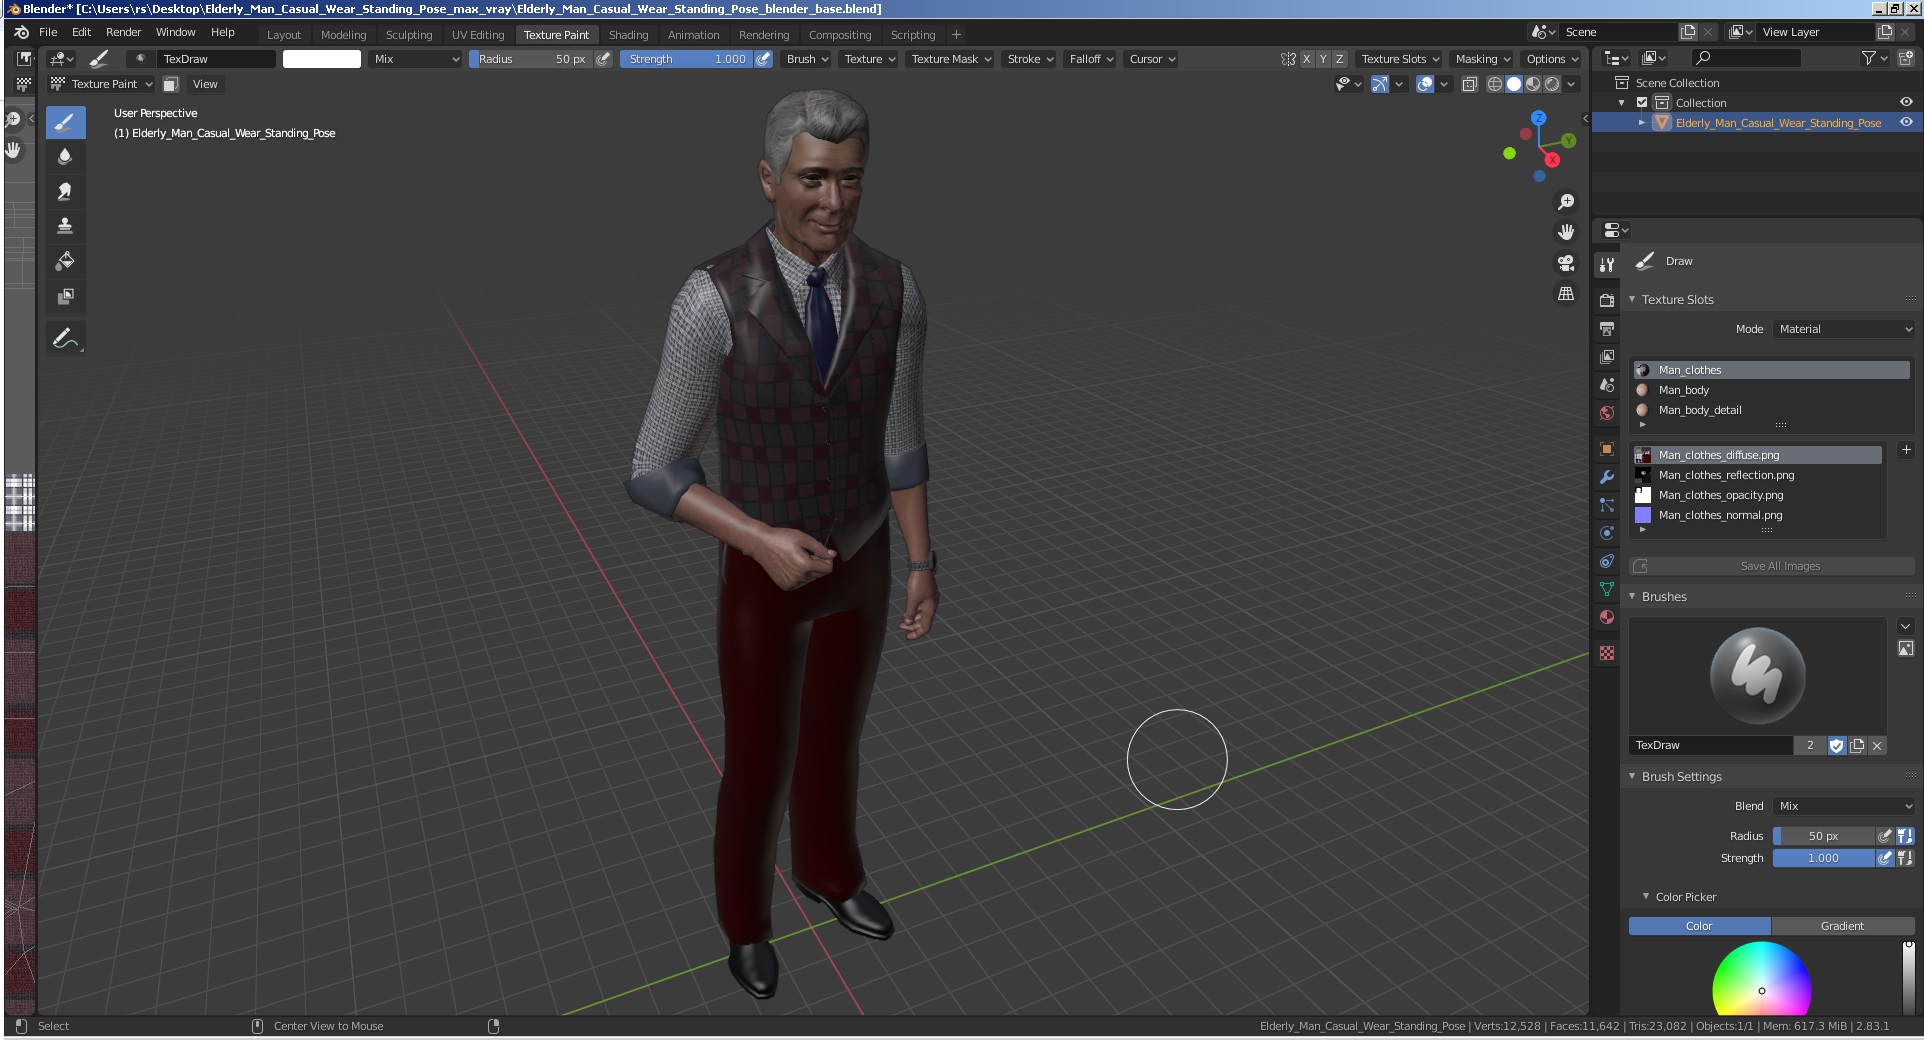Image resolution: width=1924 pixels, height=1040 pixels.
Task: Open the Texture Mask dropdown
Action: [x=950, y=59]
